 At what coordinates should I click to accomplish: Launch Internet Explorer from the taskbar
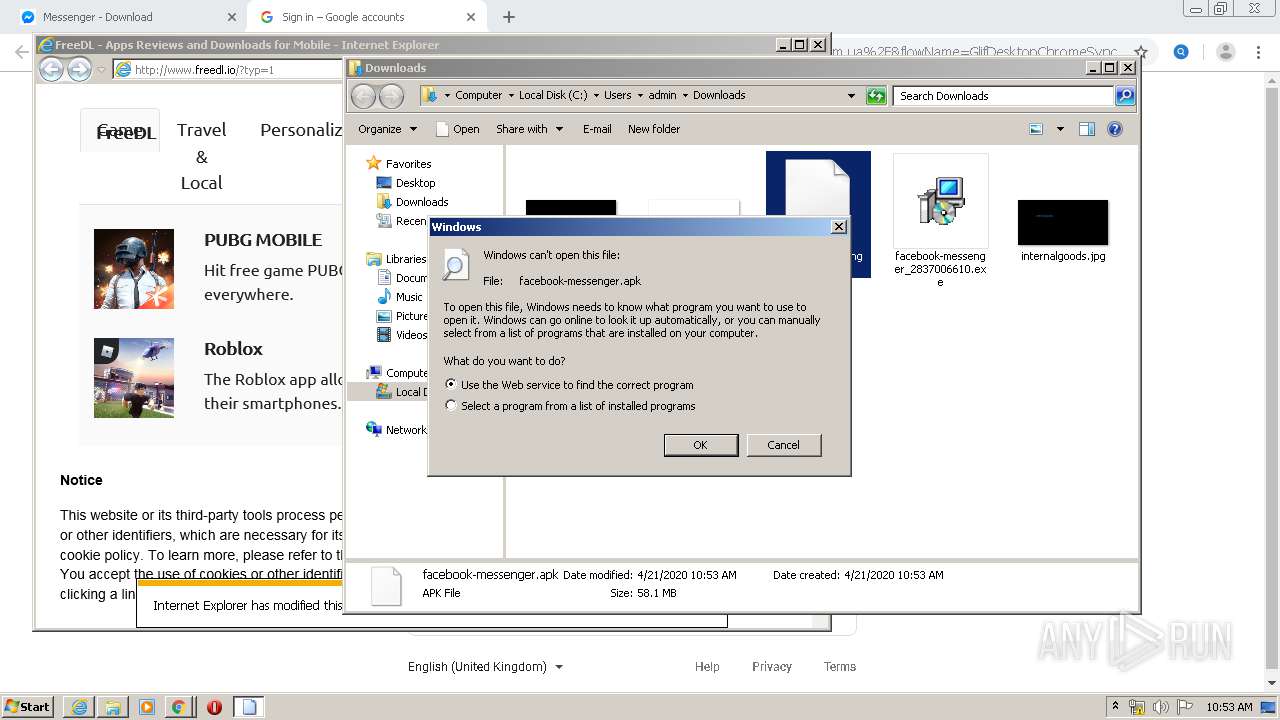[79, 707]
